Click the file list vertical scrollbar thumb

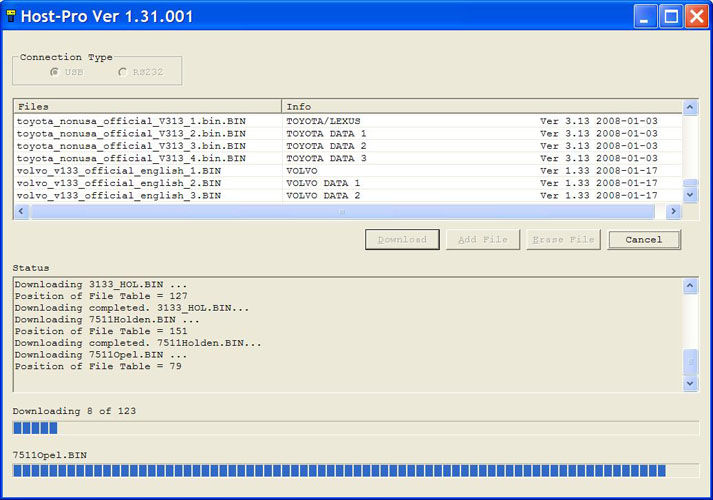click(x=690, y=182)
